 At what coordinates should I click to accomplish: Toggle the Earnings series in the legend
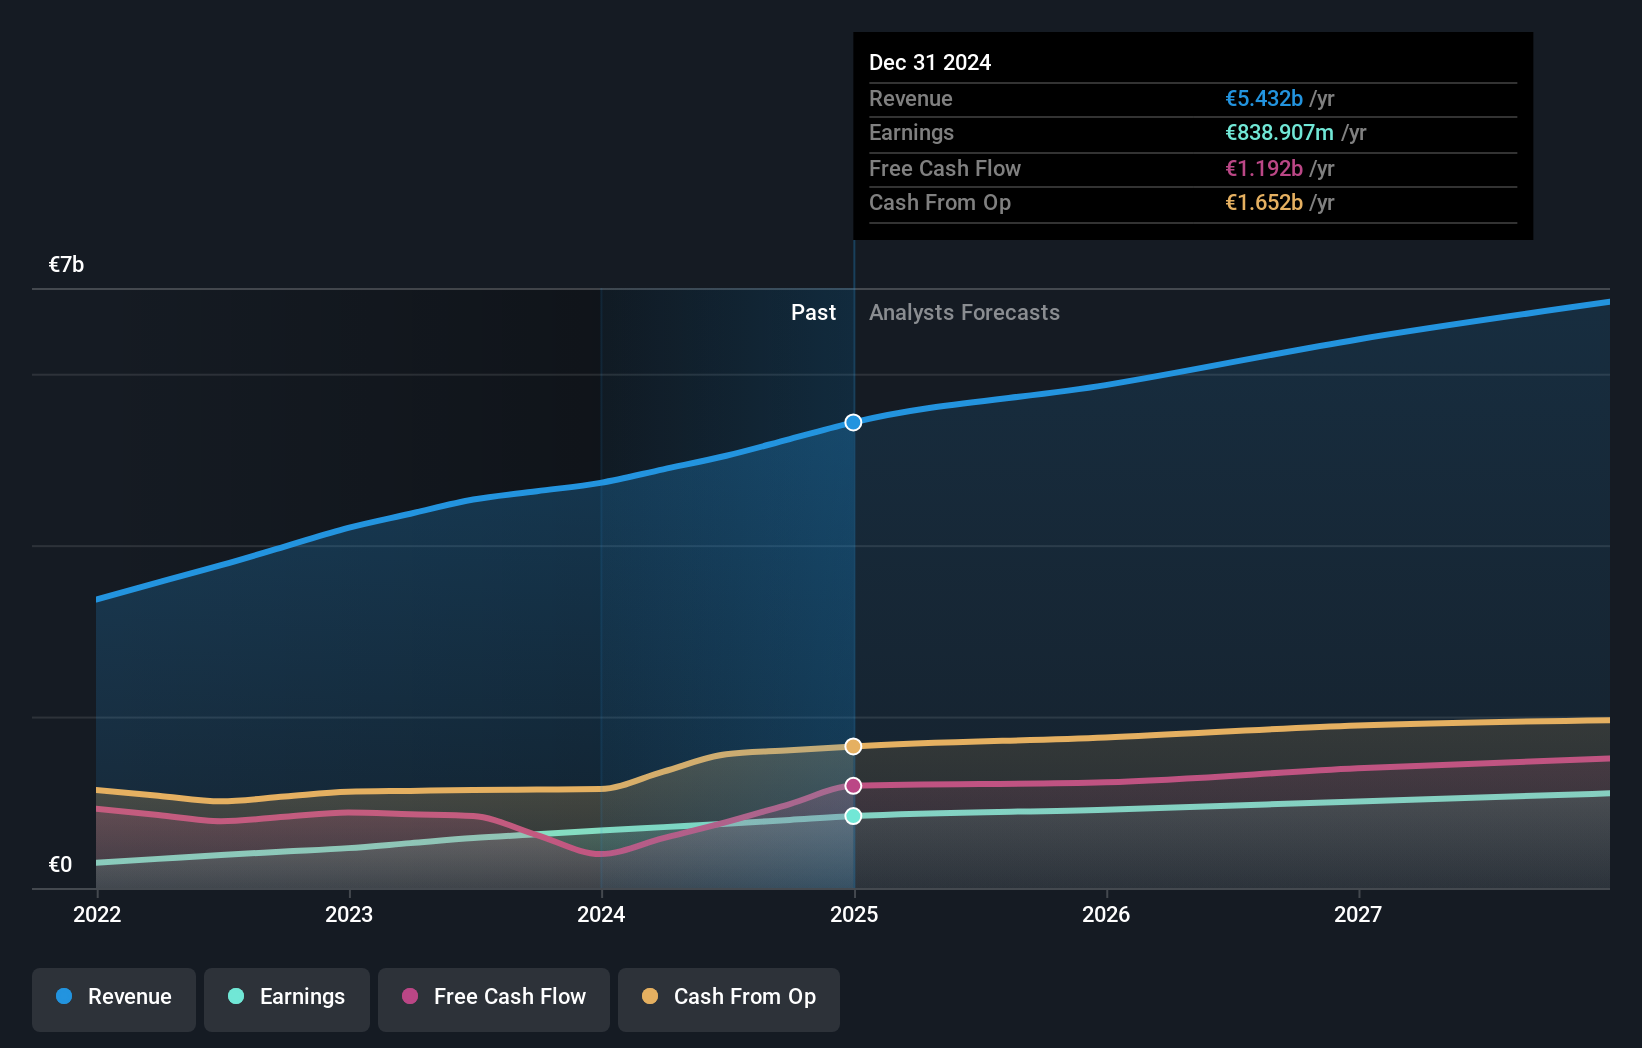(287, 998)
